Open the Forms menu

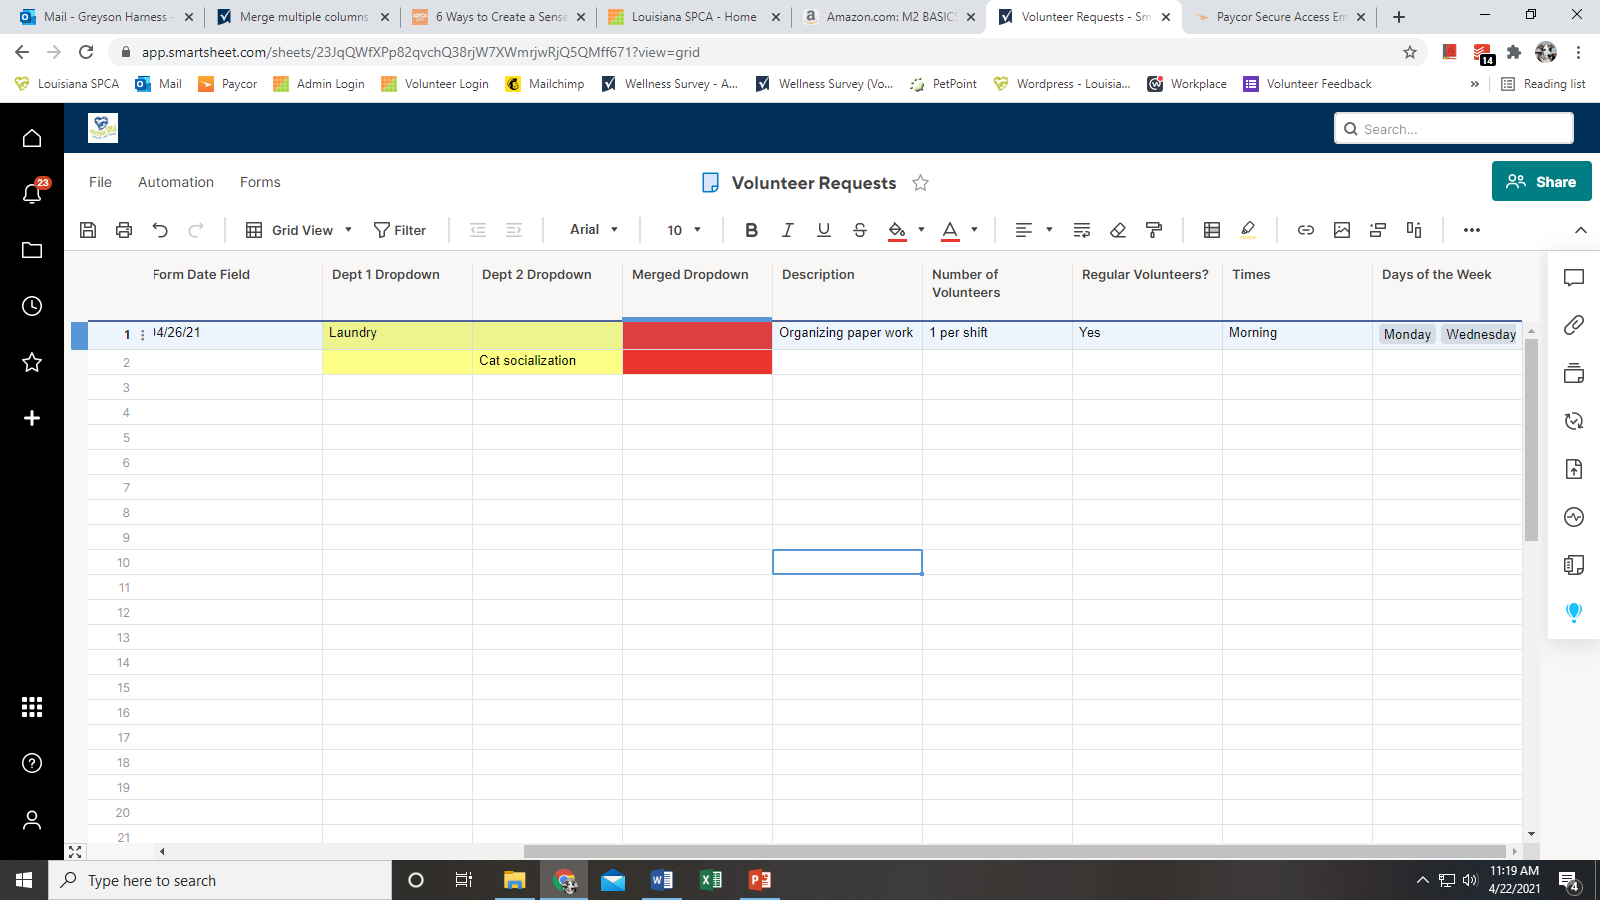[x=260, y=182]
